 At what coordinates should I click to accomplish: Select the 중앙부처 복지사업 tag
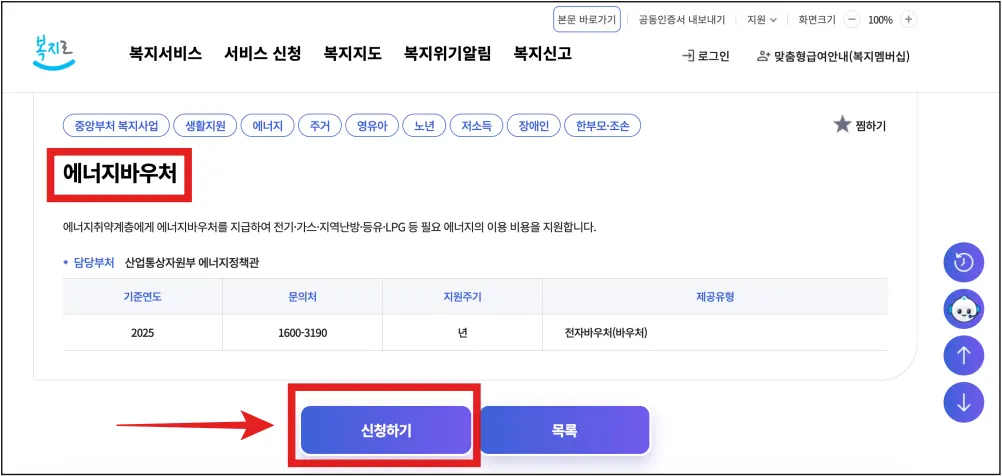click(116, 126)
